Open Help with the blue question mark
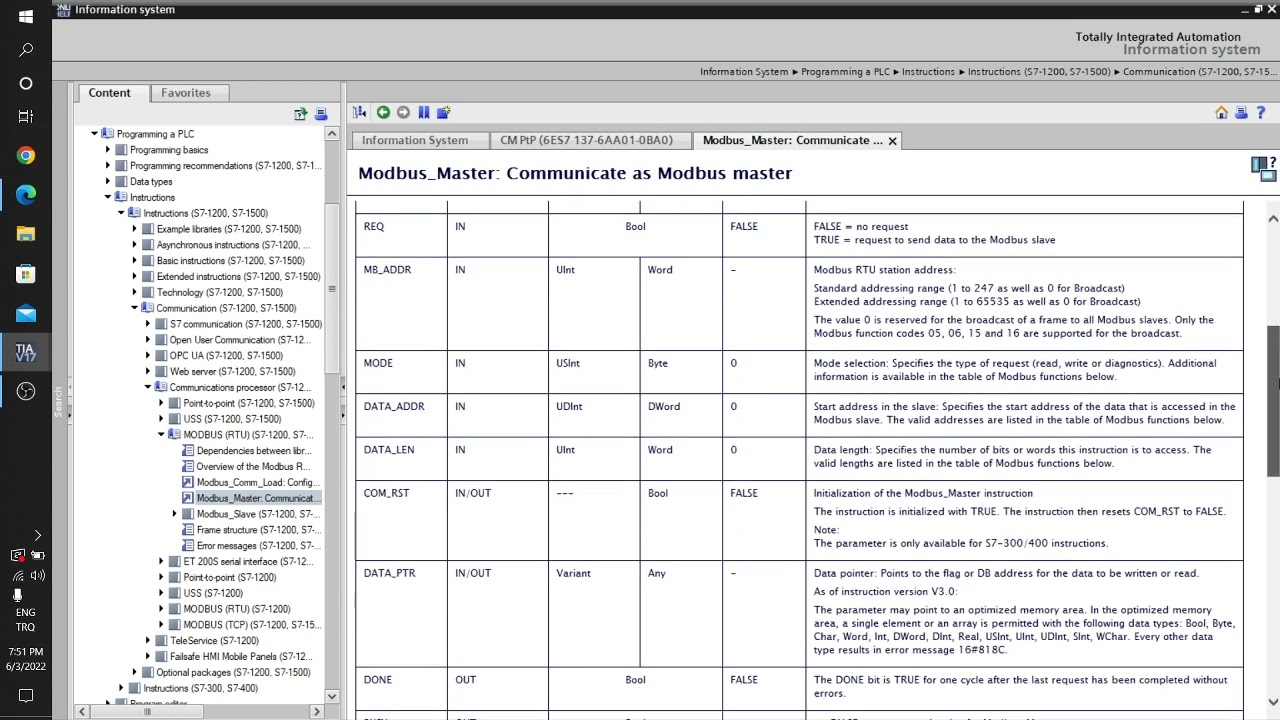The width and height of the screenshot is (1280, 720). pyautogui.click(x=1261, y=113)
